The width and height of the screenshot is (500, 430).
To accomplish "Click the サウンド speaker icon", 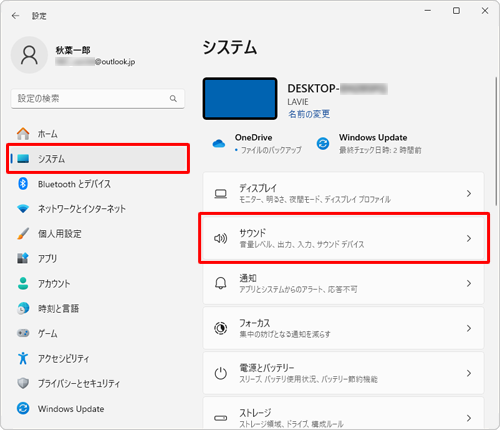I will 221,238.
